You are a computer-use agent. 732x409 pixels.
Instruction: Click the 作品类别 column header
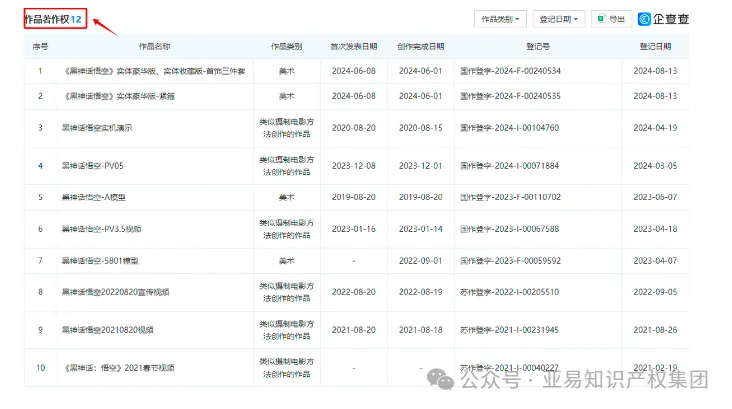pos(287,47)
